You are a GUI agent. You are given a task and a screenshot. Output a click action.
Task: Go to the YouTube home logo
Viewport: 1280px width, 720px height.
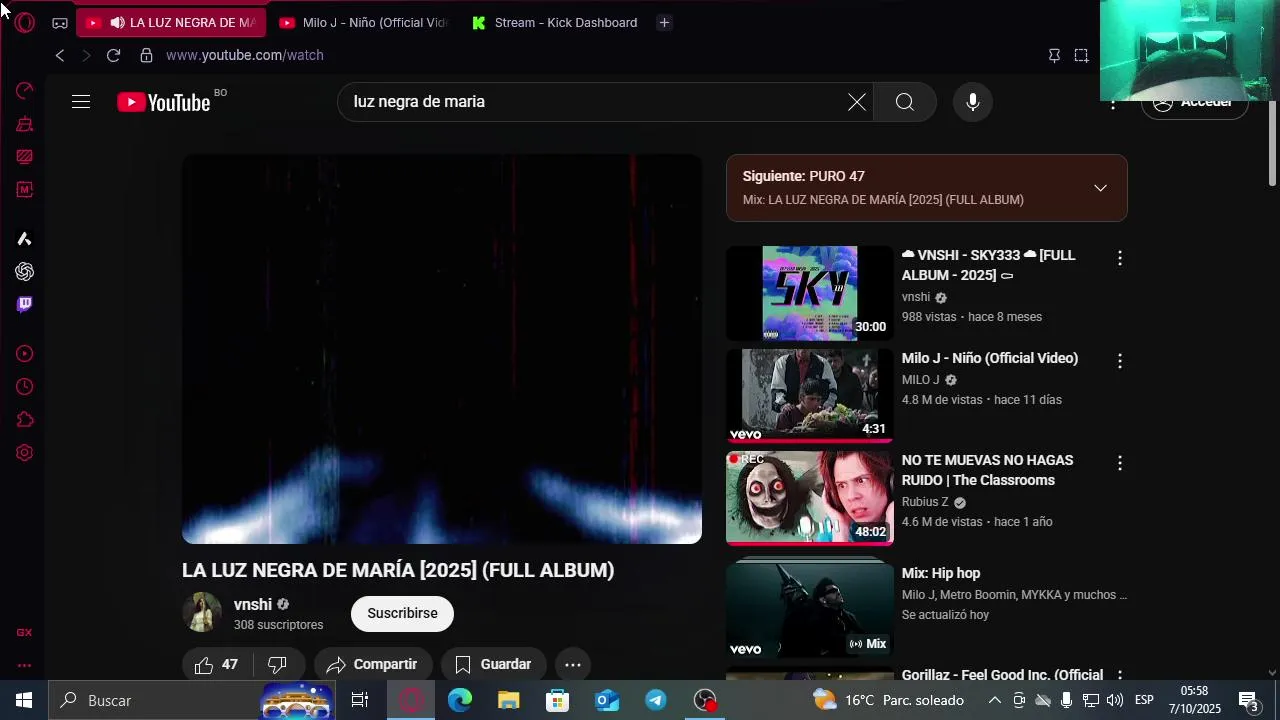[x=164, y=102]
